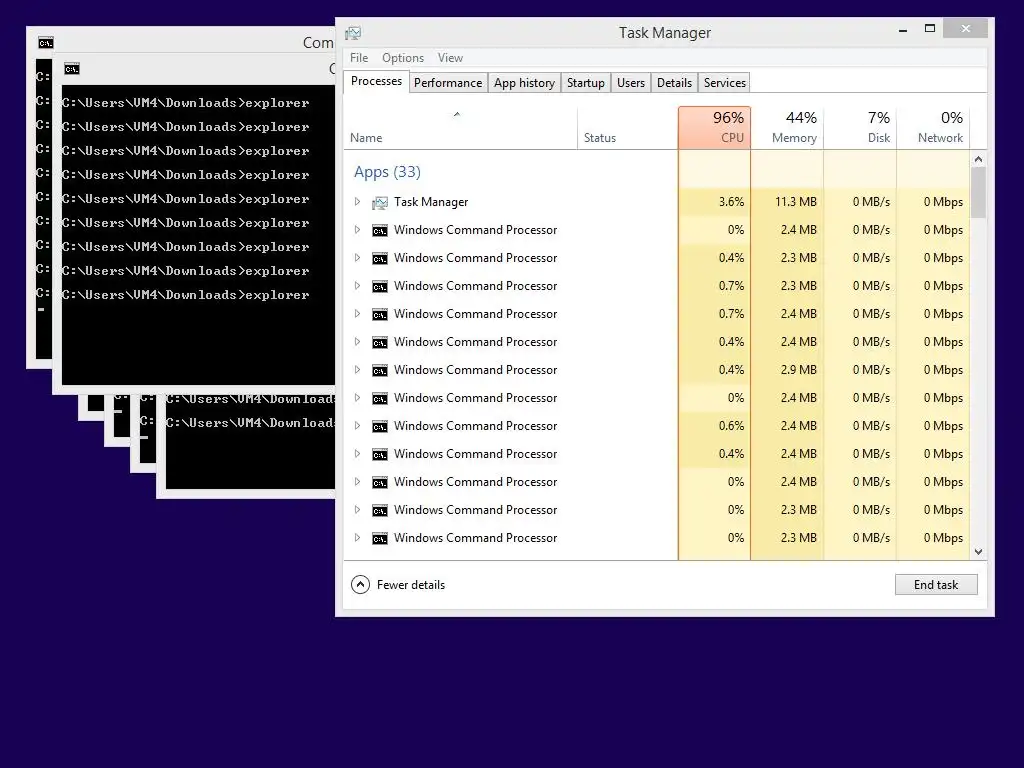This screenshot has width=1024, height=768.
Task: Click the cmd icon of the 2.9 MB process
Action: point(379,370)
